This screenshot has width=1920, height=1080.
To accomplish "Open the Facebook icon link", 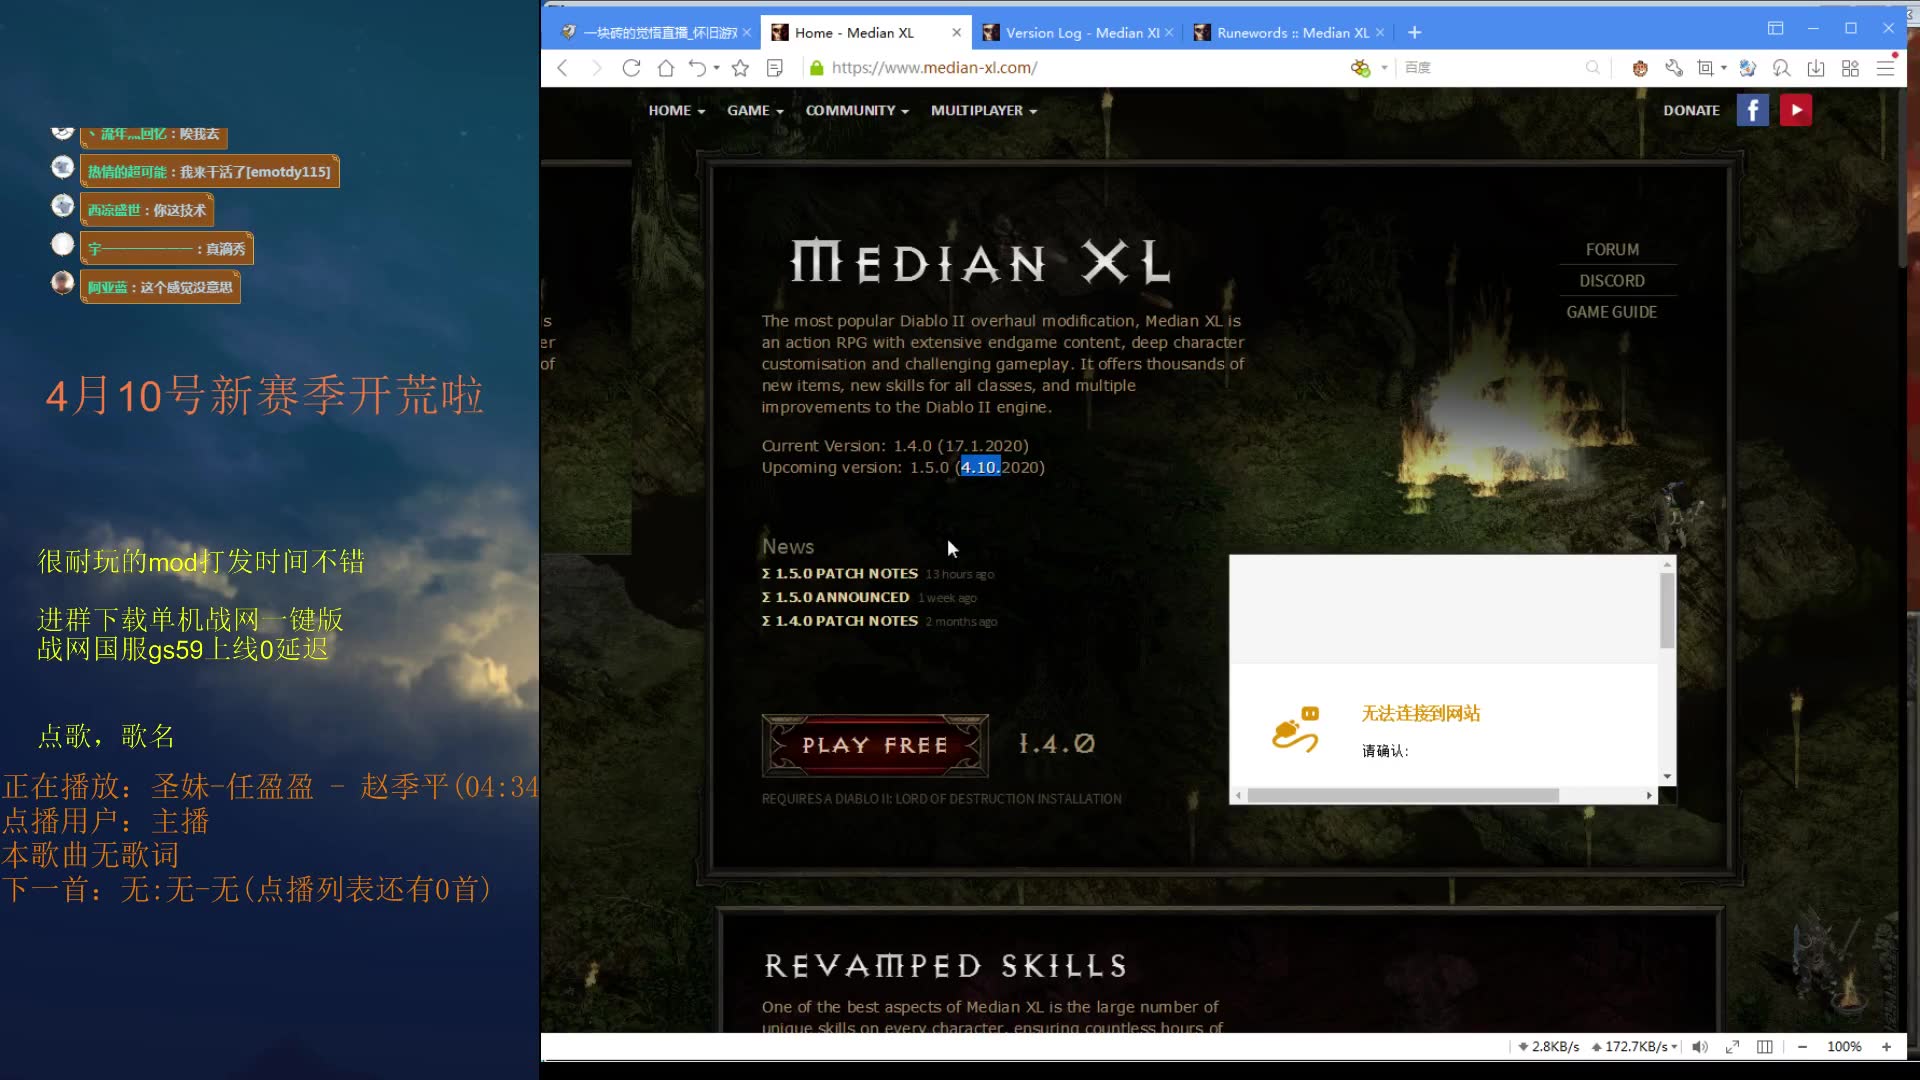I will pos(1753,110).
